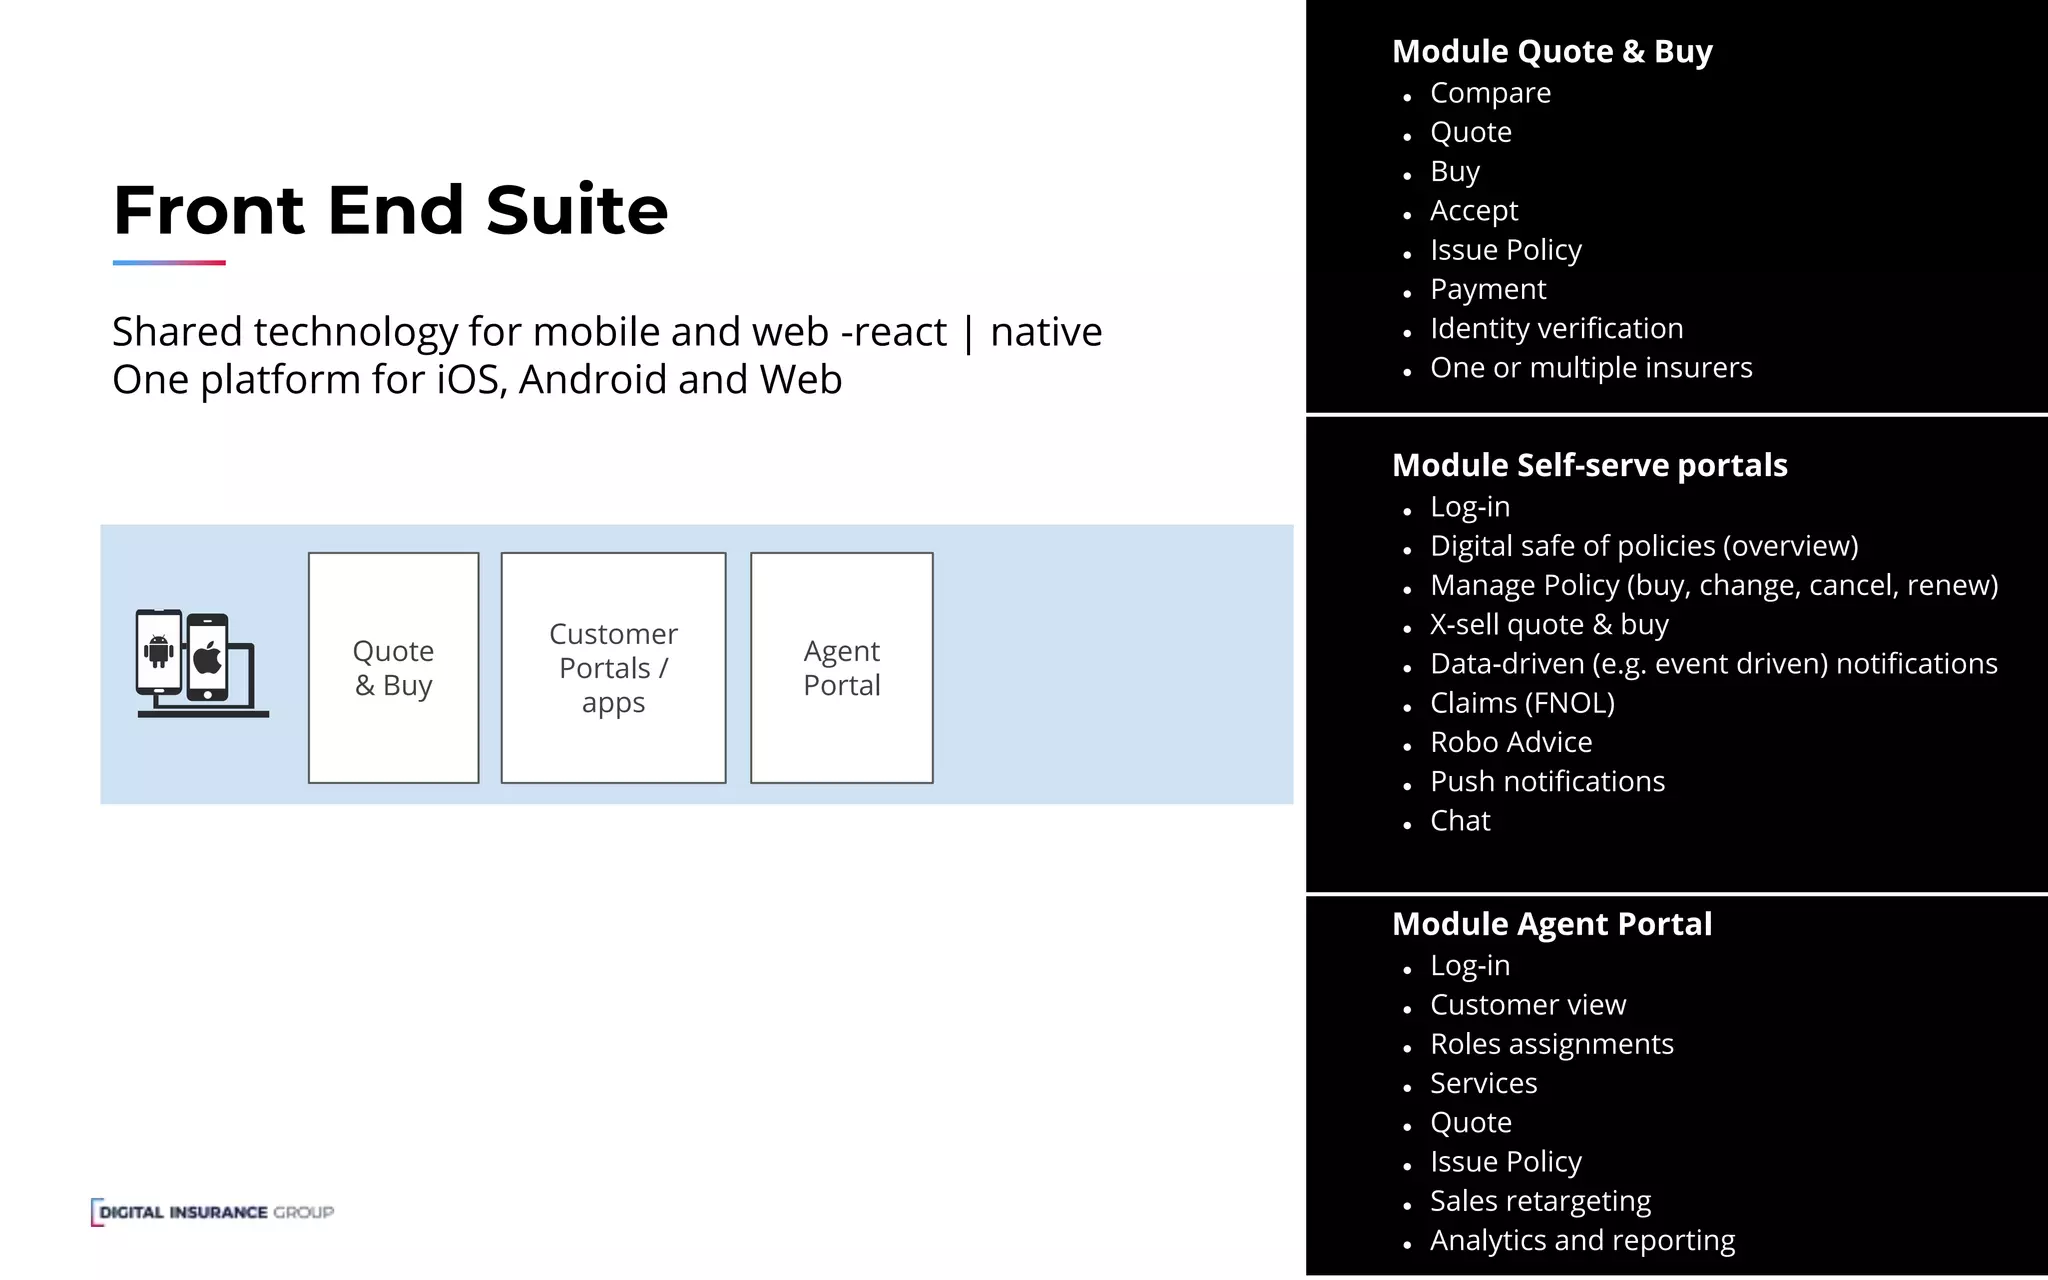The image size is (2048, 1280).
Task: Click the Identity verification bullet
Action: pos(1556,328)
